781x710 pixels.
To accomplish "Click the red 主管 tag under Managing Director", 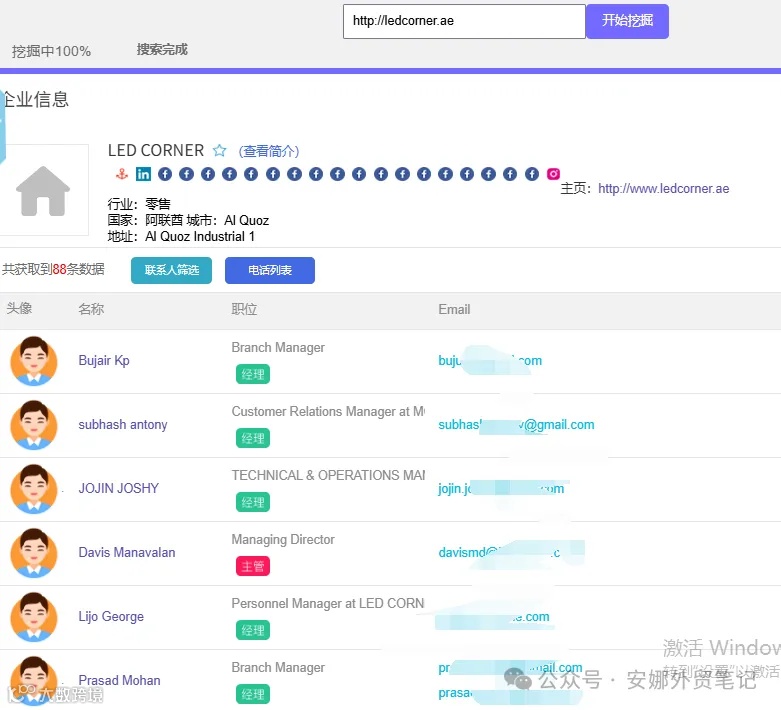I will coord(253,566).
